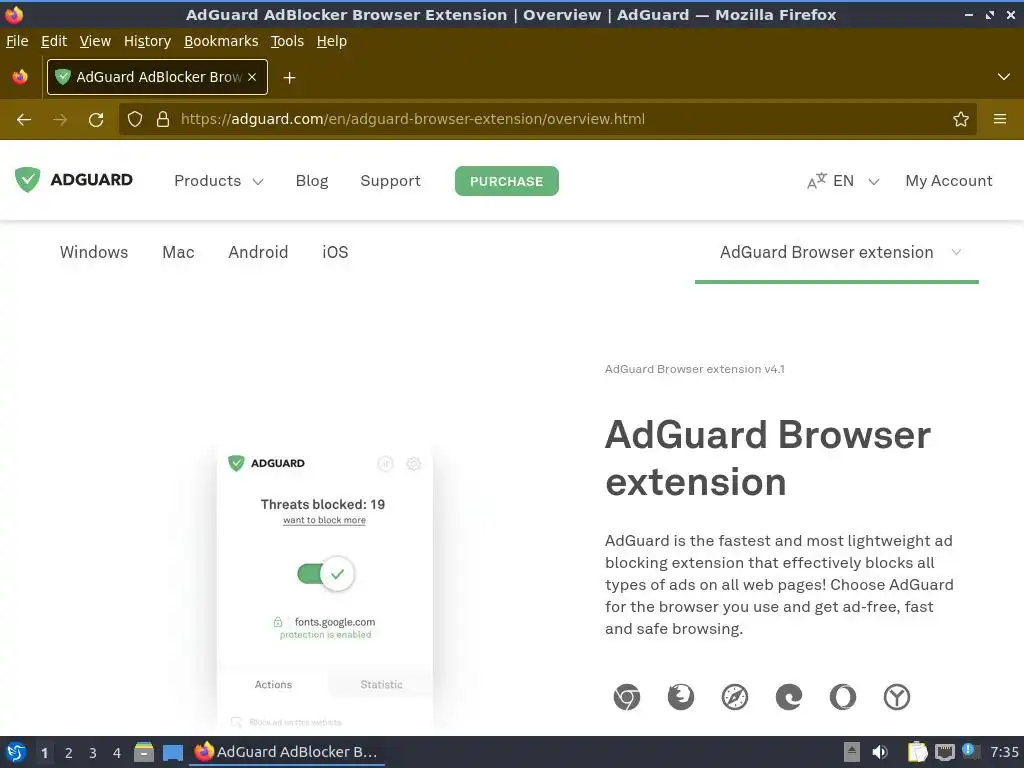Select the iOS product tab

[335, 252]
